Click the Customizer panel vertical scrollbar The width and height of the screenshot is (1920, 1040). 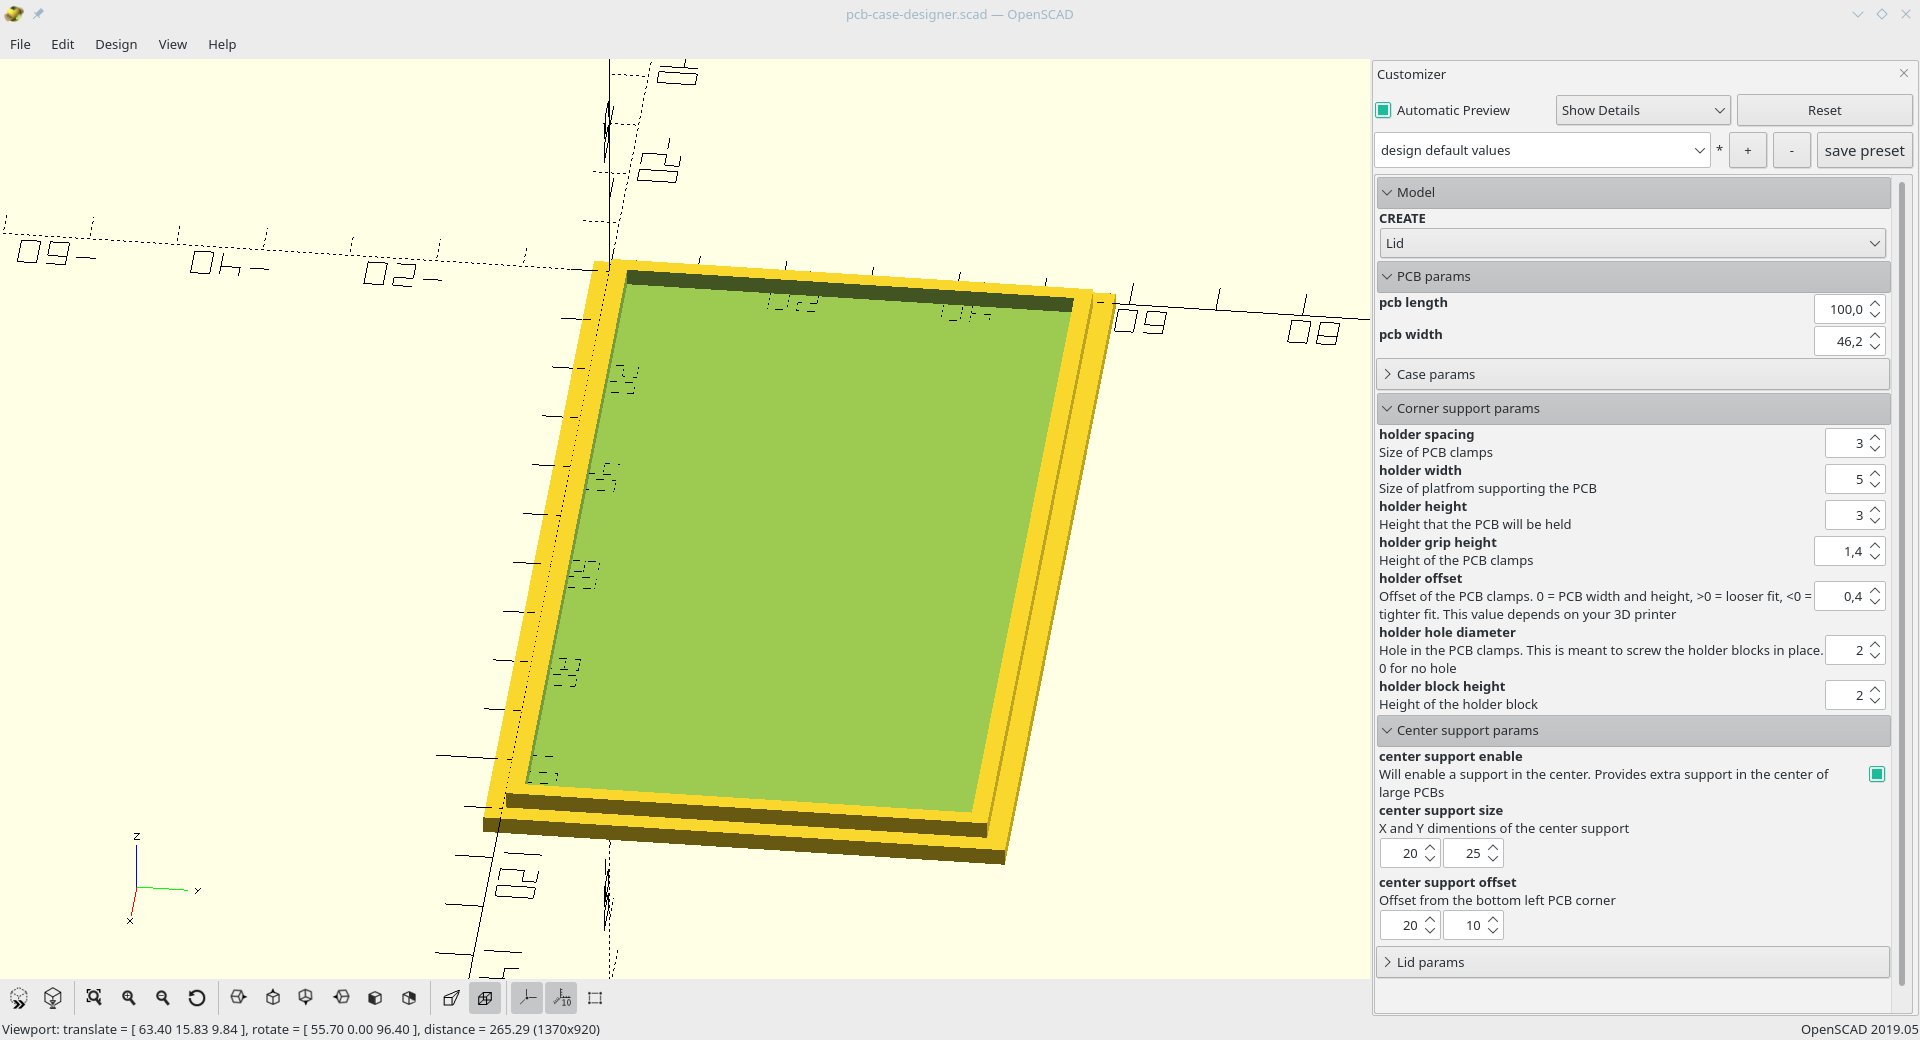1902,582
